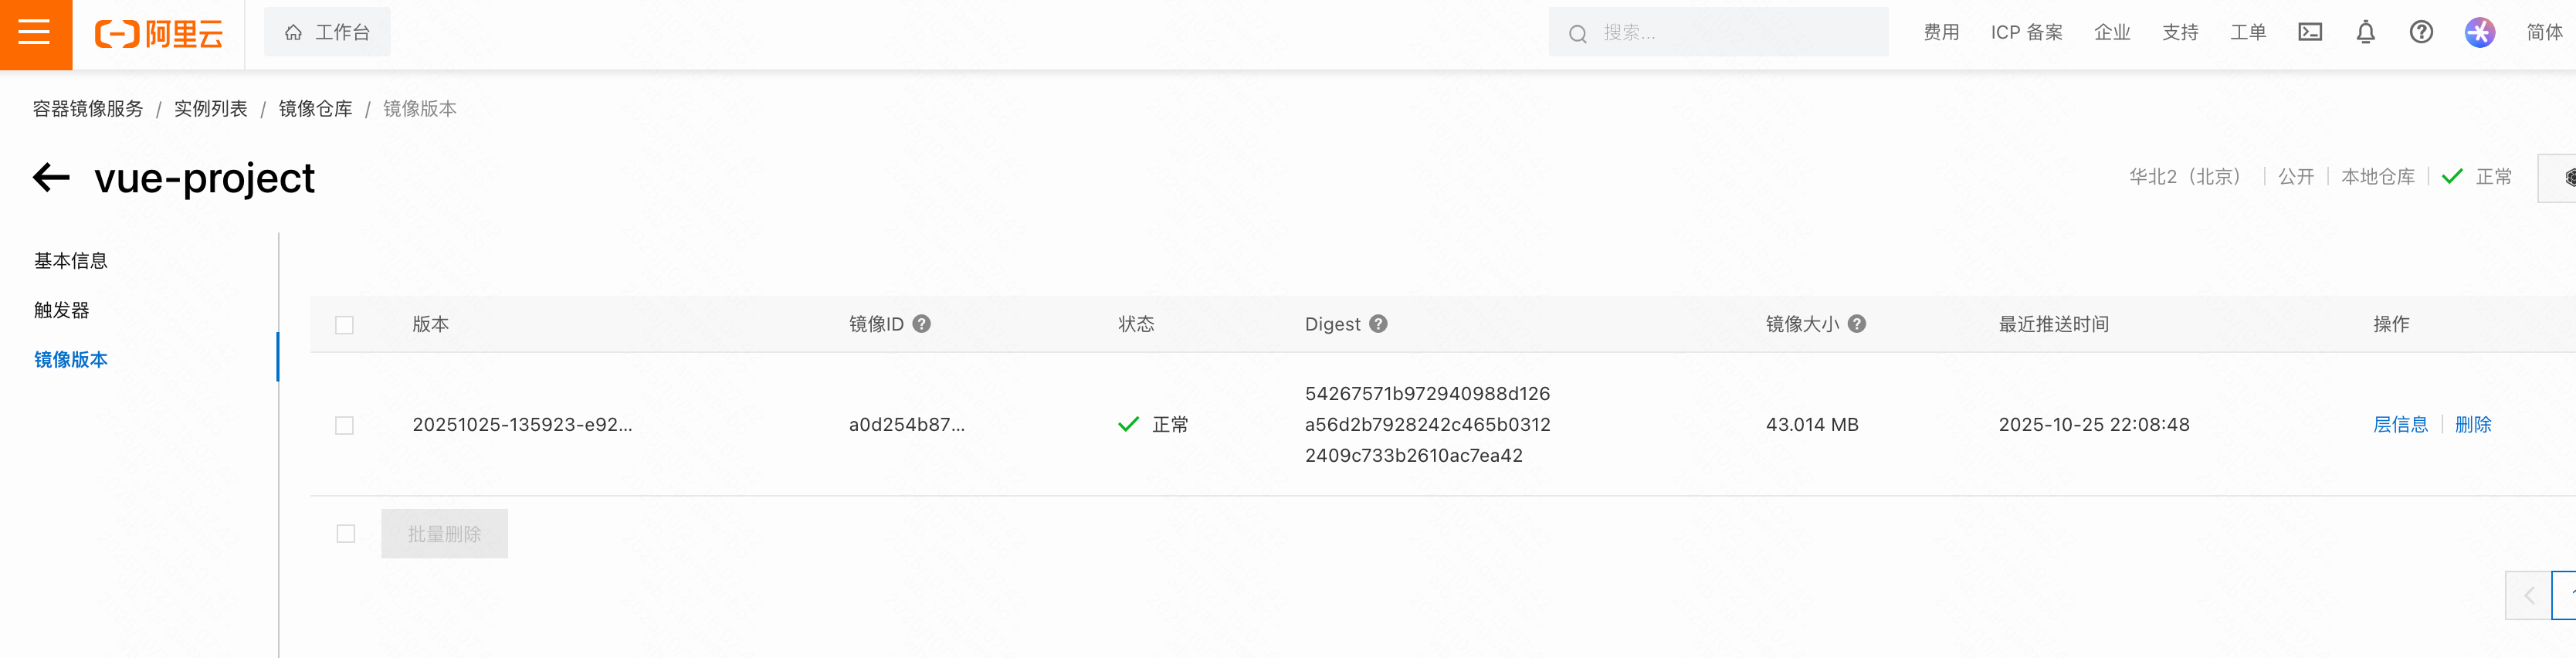Open the notifications bell

tap(2365, 33)
